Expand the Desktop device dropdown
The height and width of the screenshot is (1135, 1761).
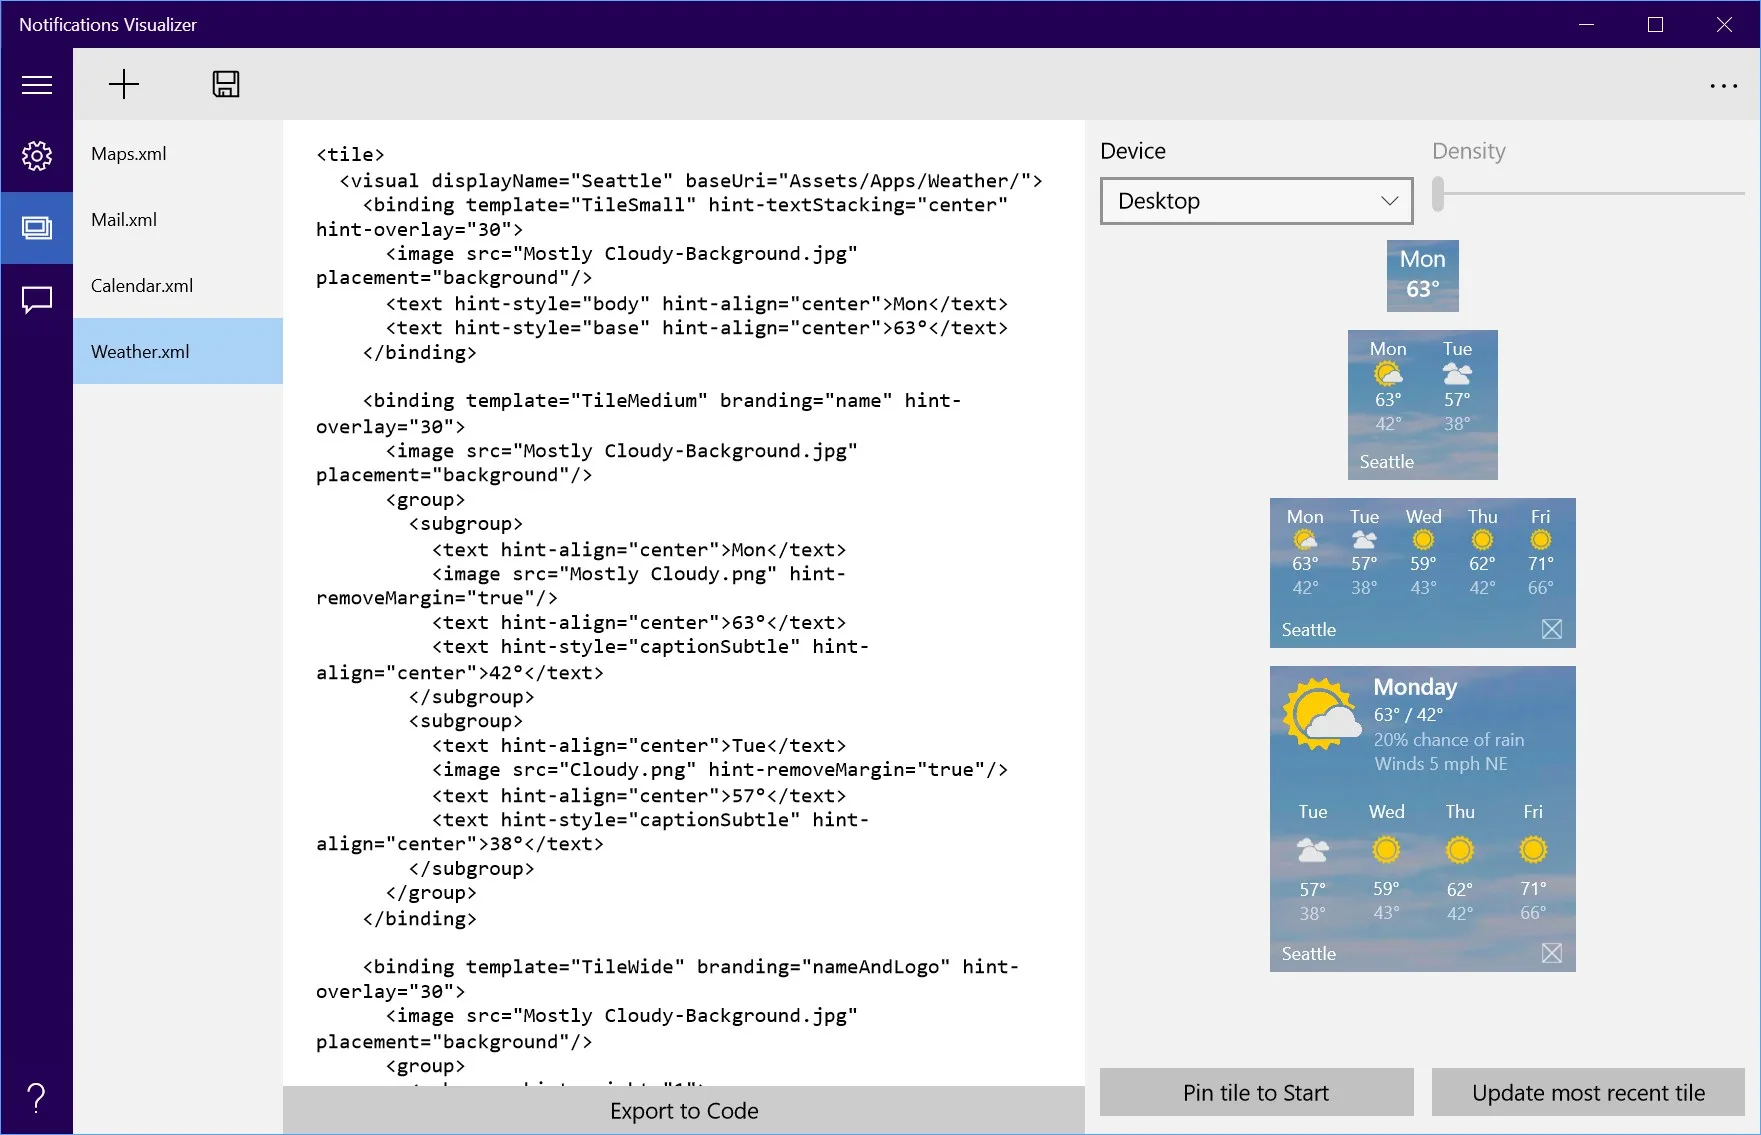click(x=1257, y=201)
